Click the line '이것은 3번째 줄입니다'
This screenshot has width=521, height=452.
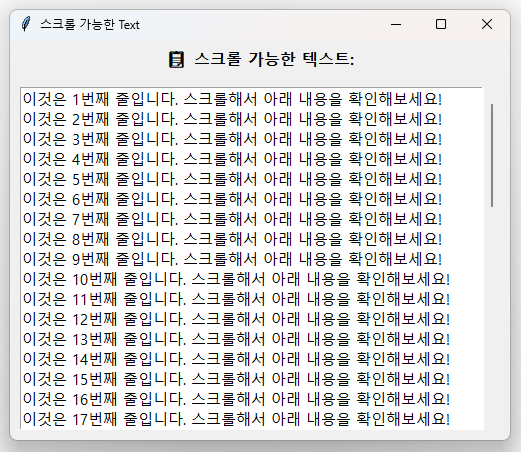(x=232, y=139)
